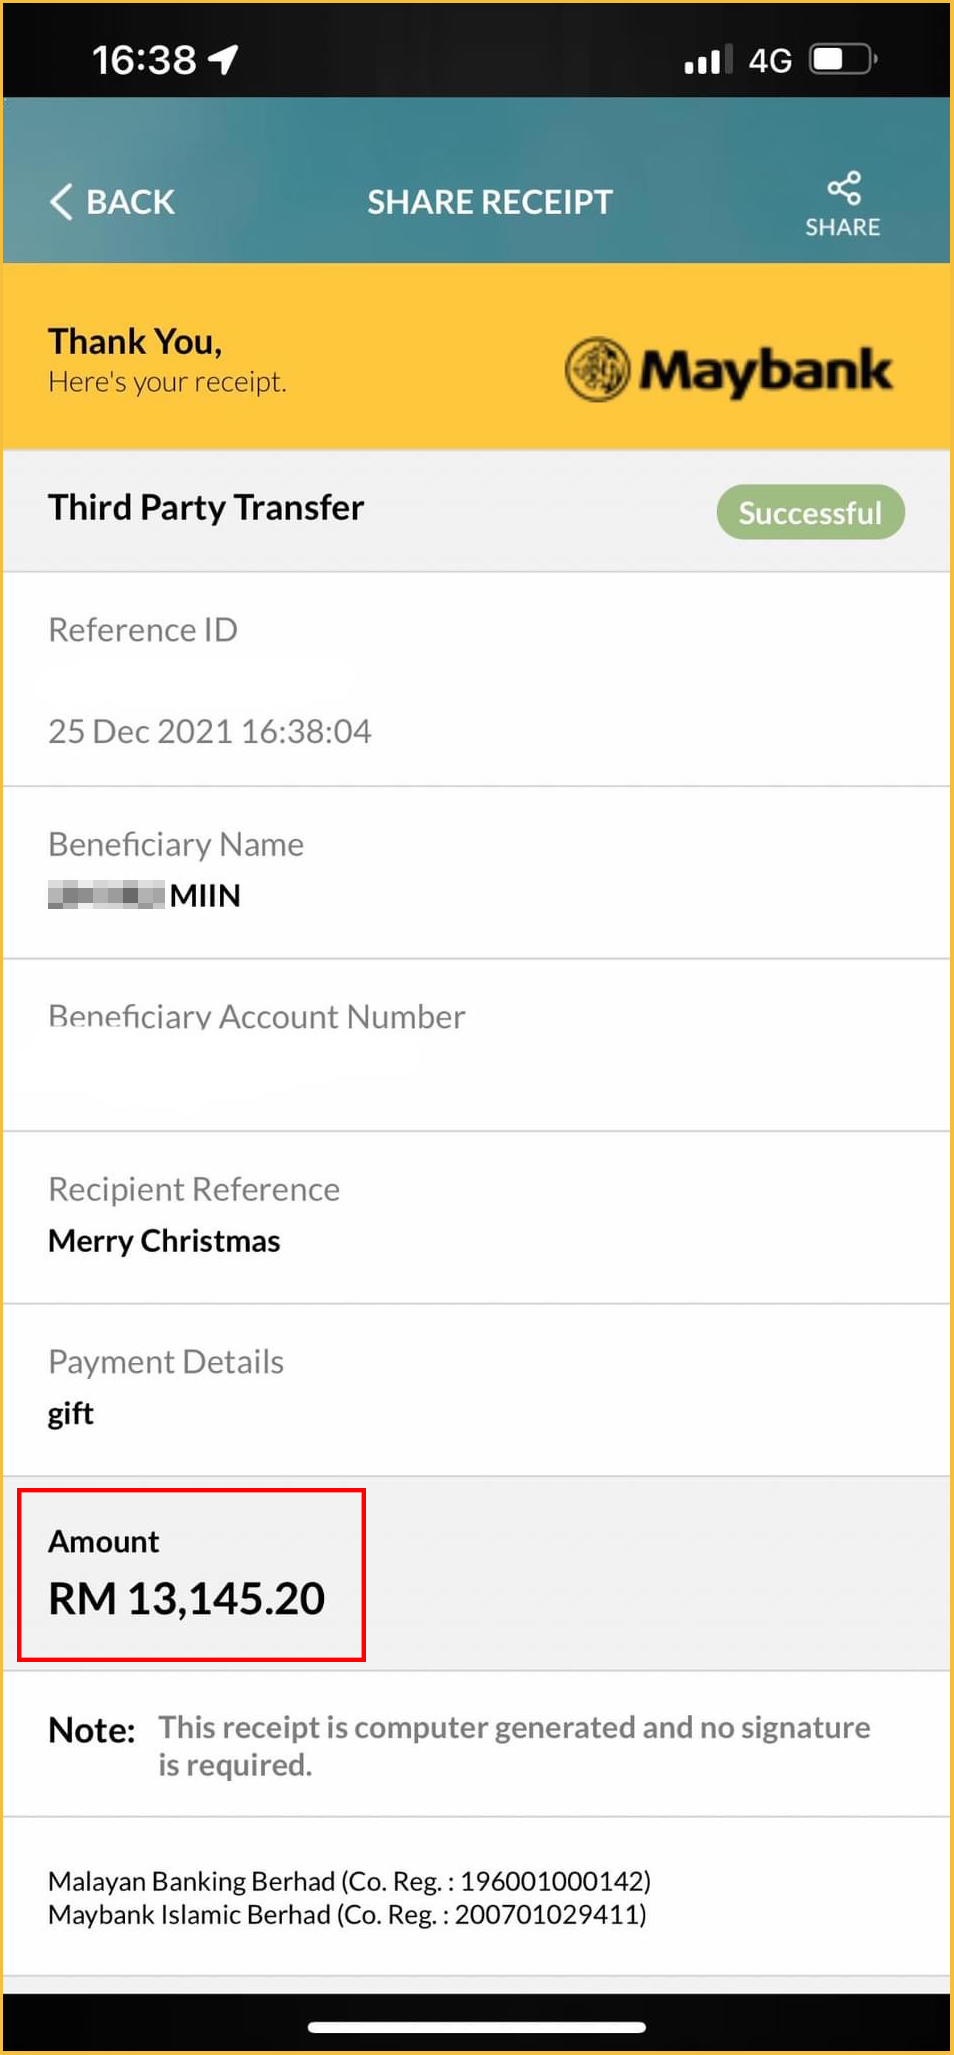Tap the Maybank tiger logo

(x=597, y=369)
